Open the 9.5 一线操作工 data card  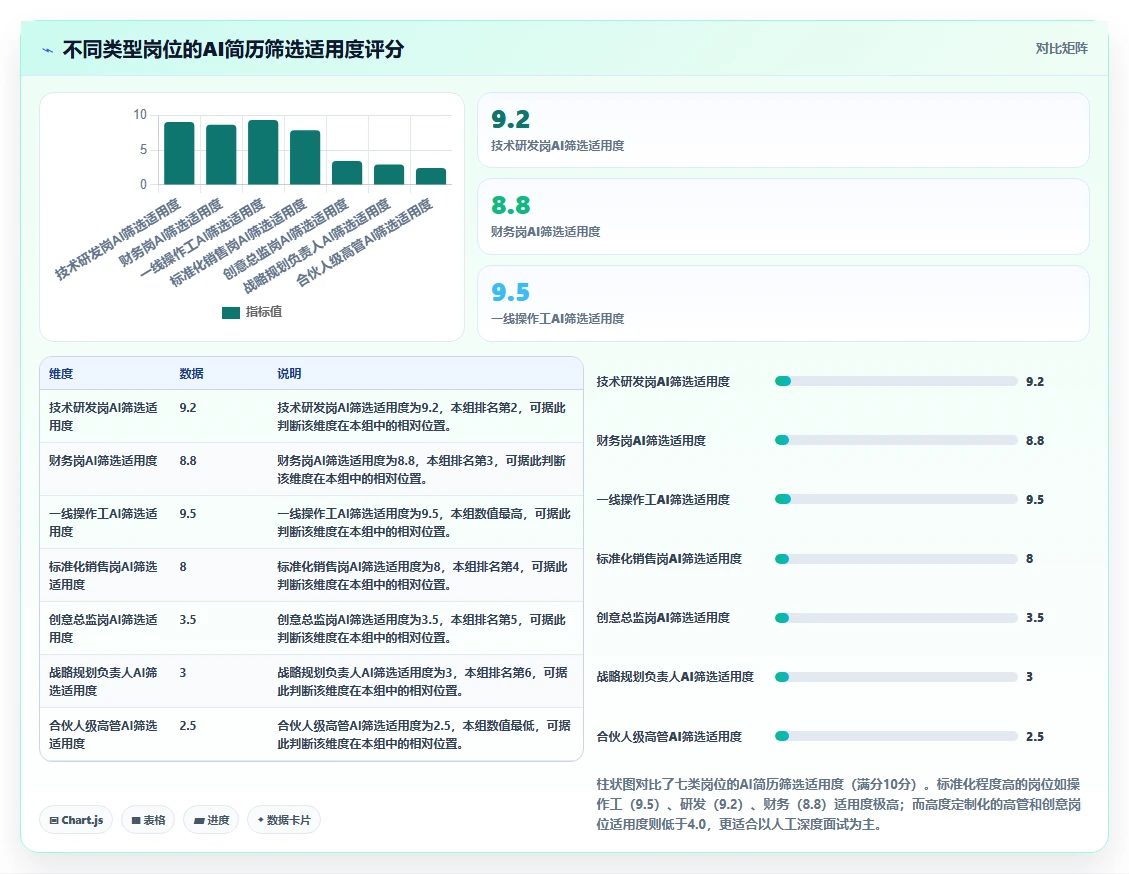click(783, 304)
